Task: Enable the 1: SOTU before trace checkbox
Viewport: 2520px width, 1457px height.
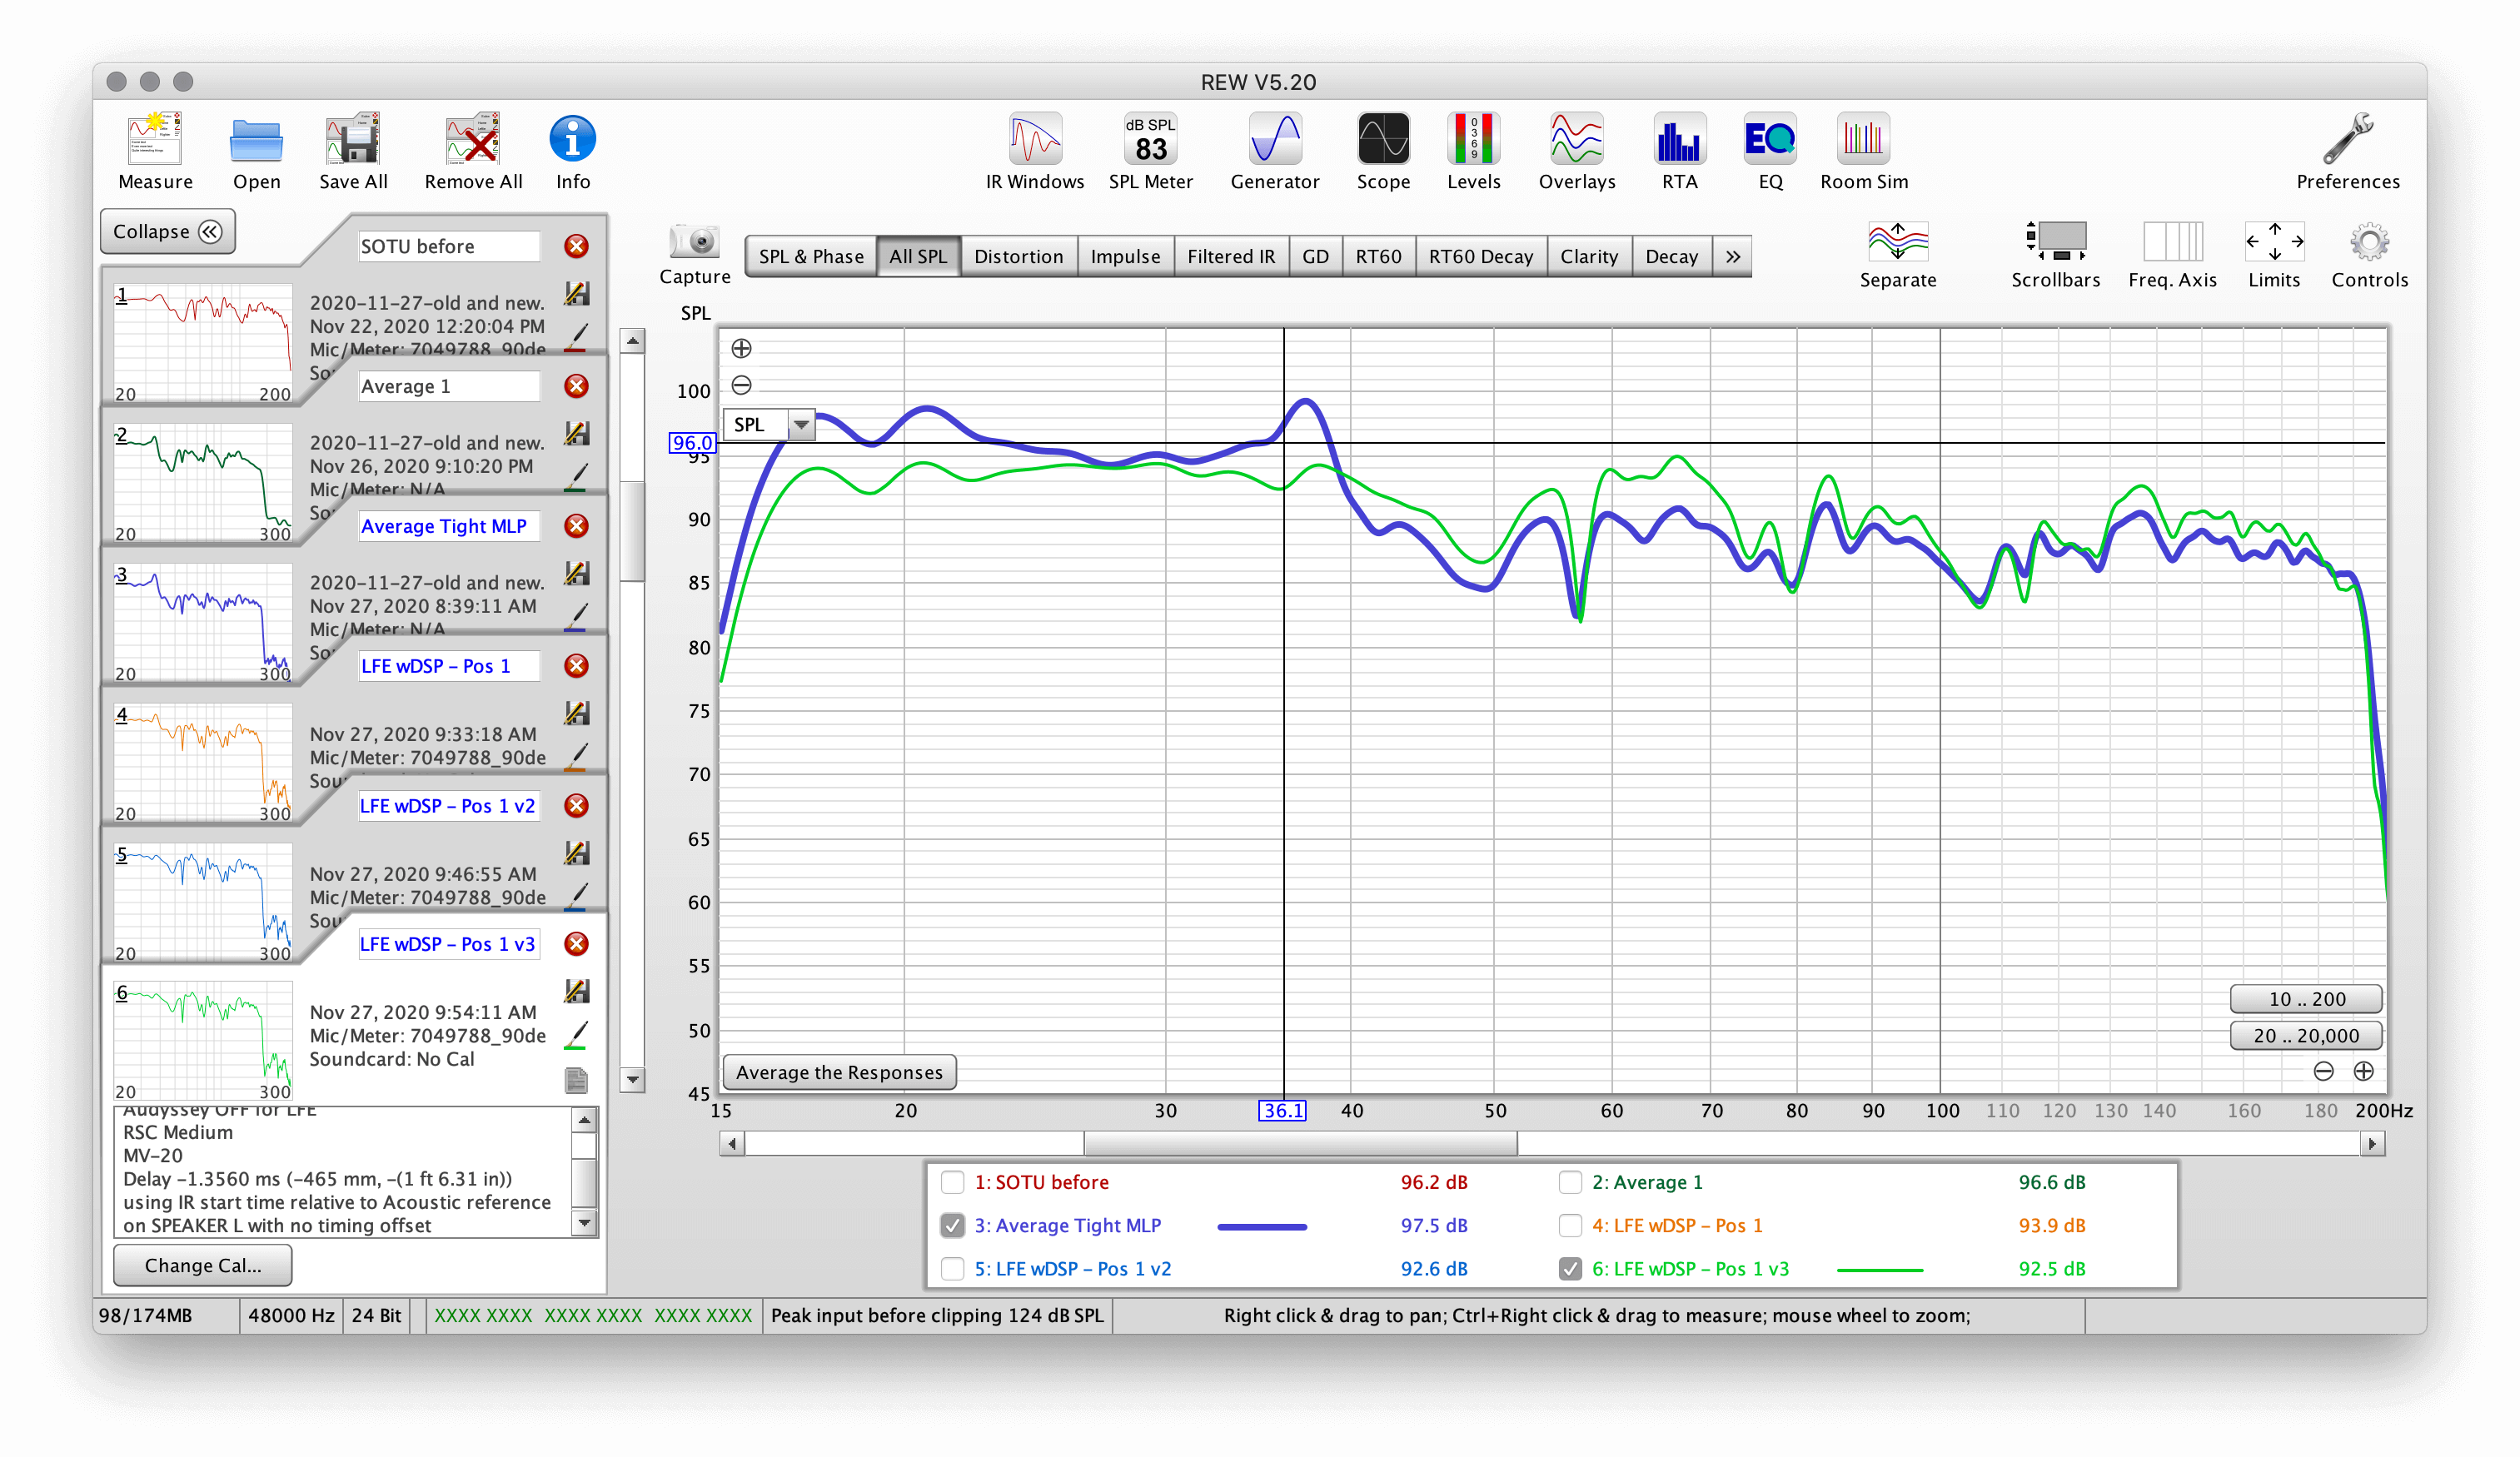Action: point(953,1182)
